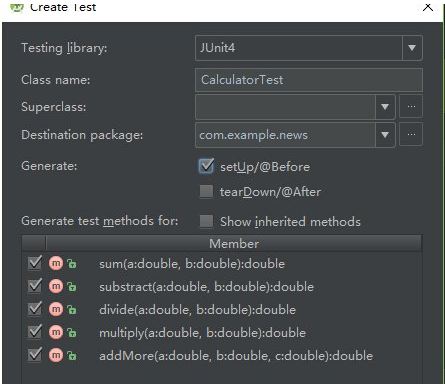Image resolution: width=445 pixels, height=384 pixels.
Task: Click method icon beside divide row
Action: click(x=56, y=309)
